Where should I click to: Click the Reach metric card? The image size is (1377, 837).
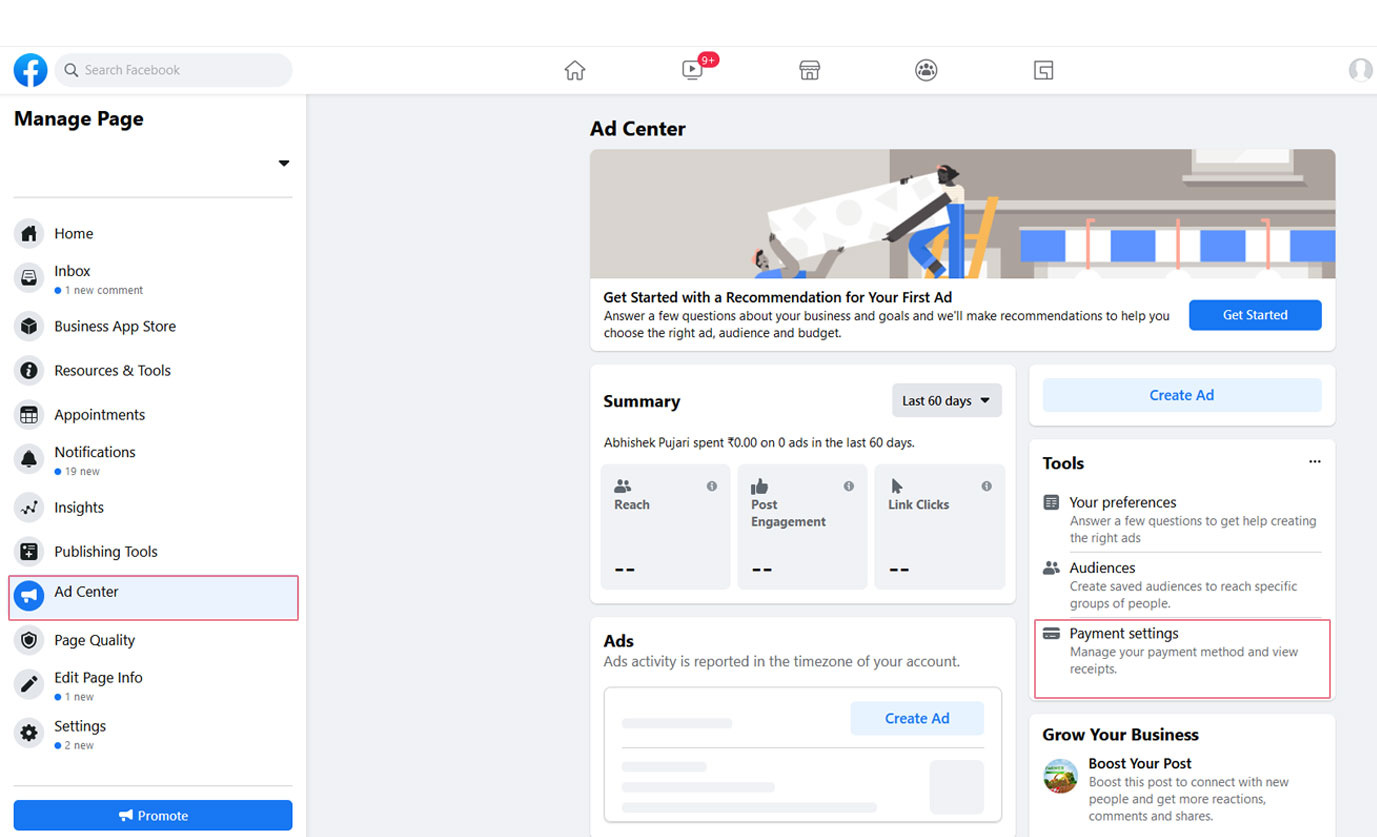pos(665,526)
